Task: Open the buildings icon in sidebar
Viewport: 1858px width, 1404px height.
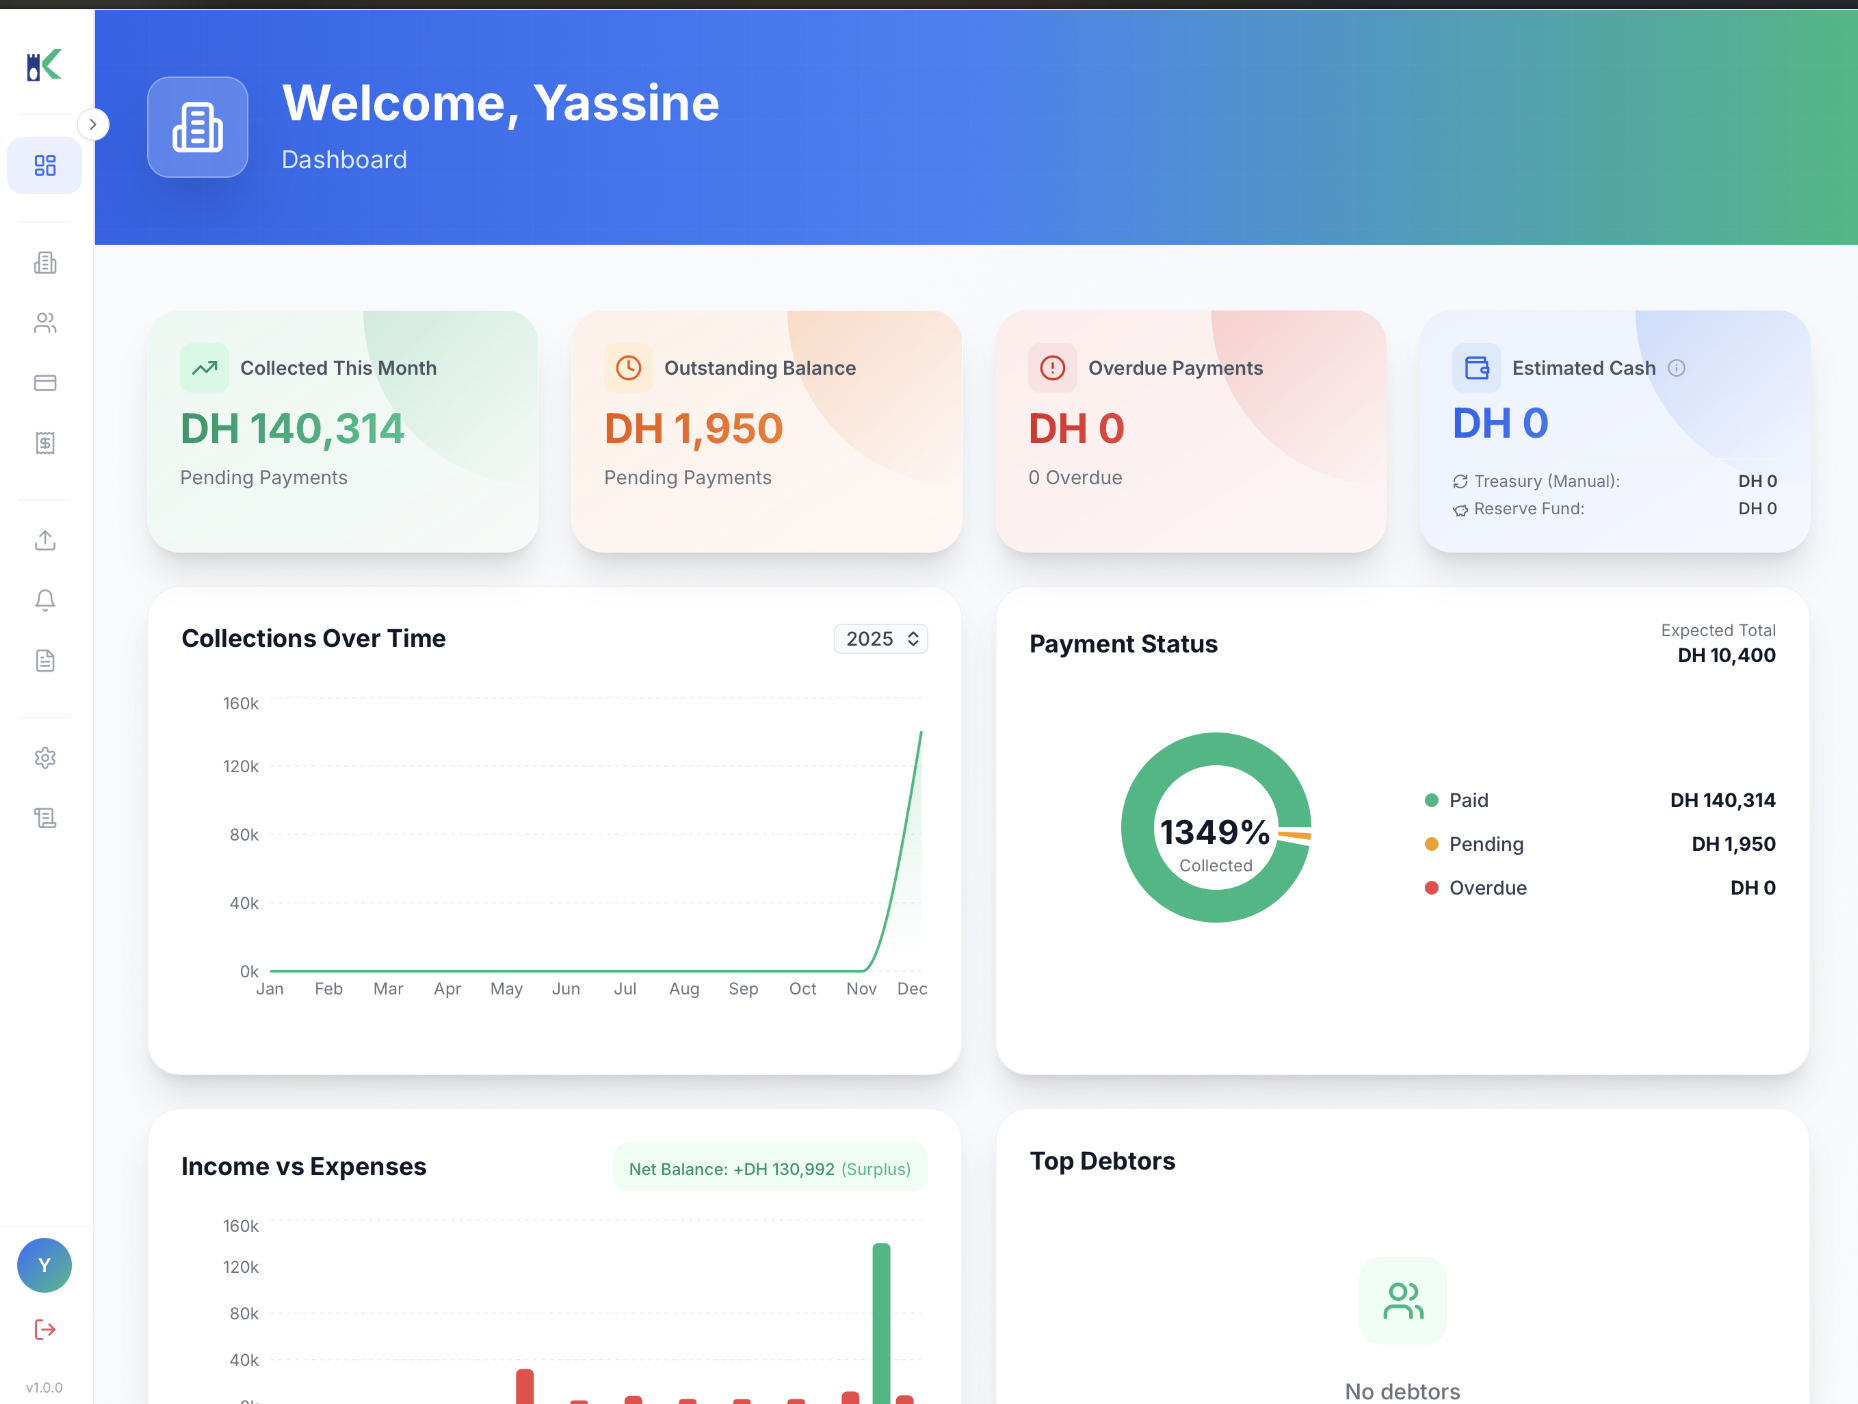Action: pos(45,263)
